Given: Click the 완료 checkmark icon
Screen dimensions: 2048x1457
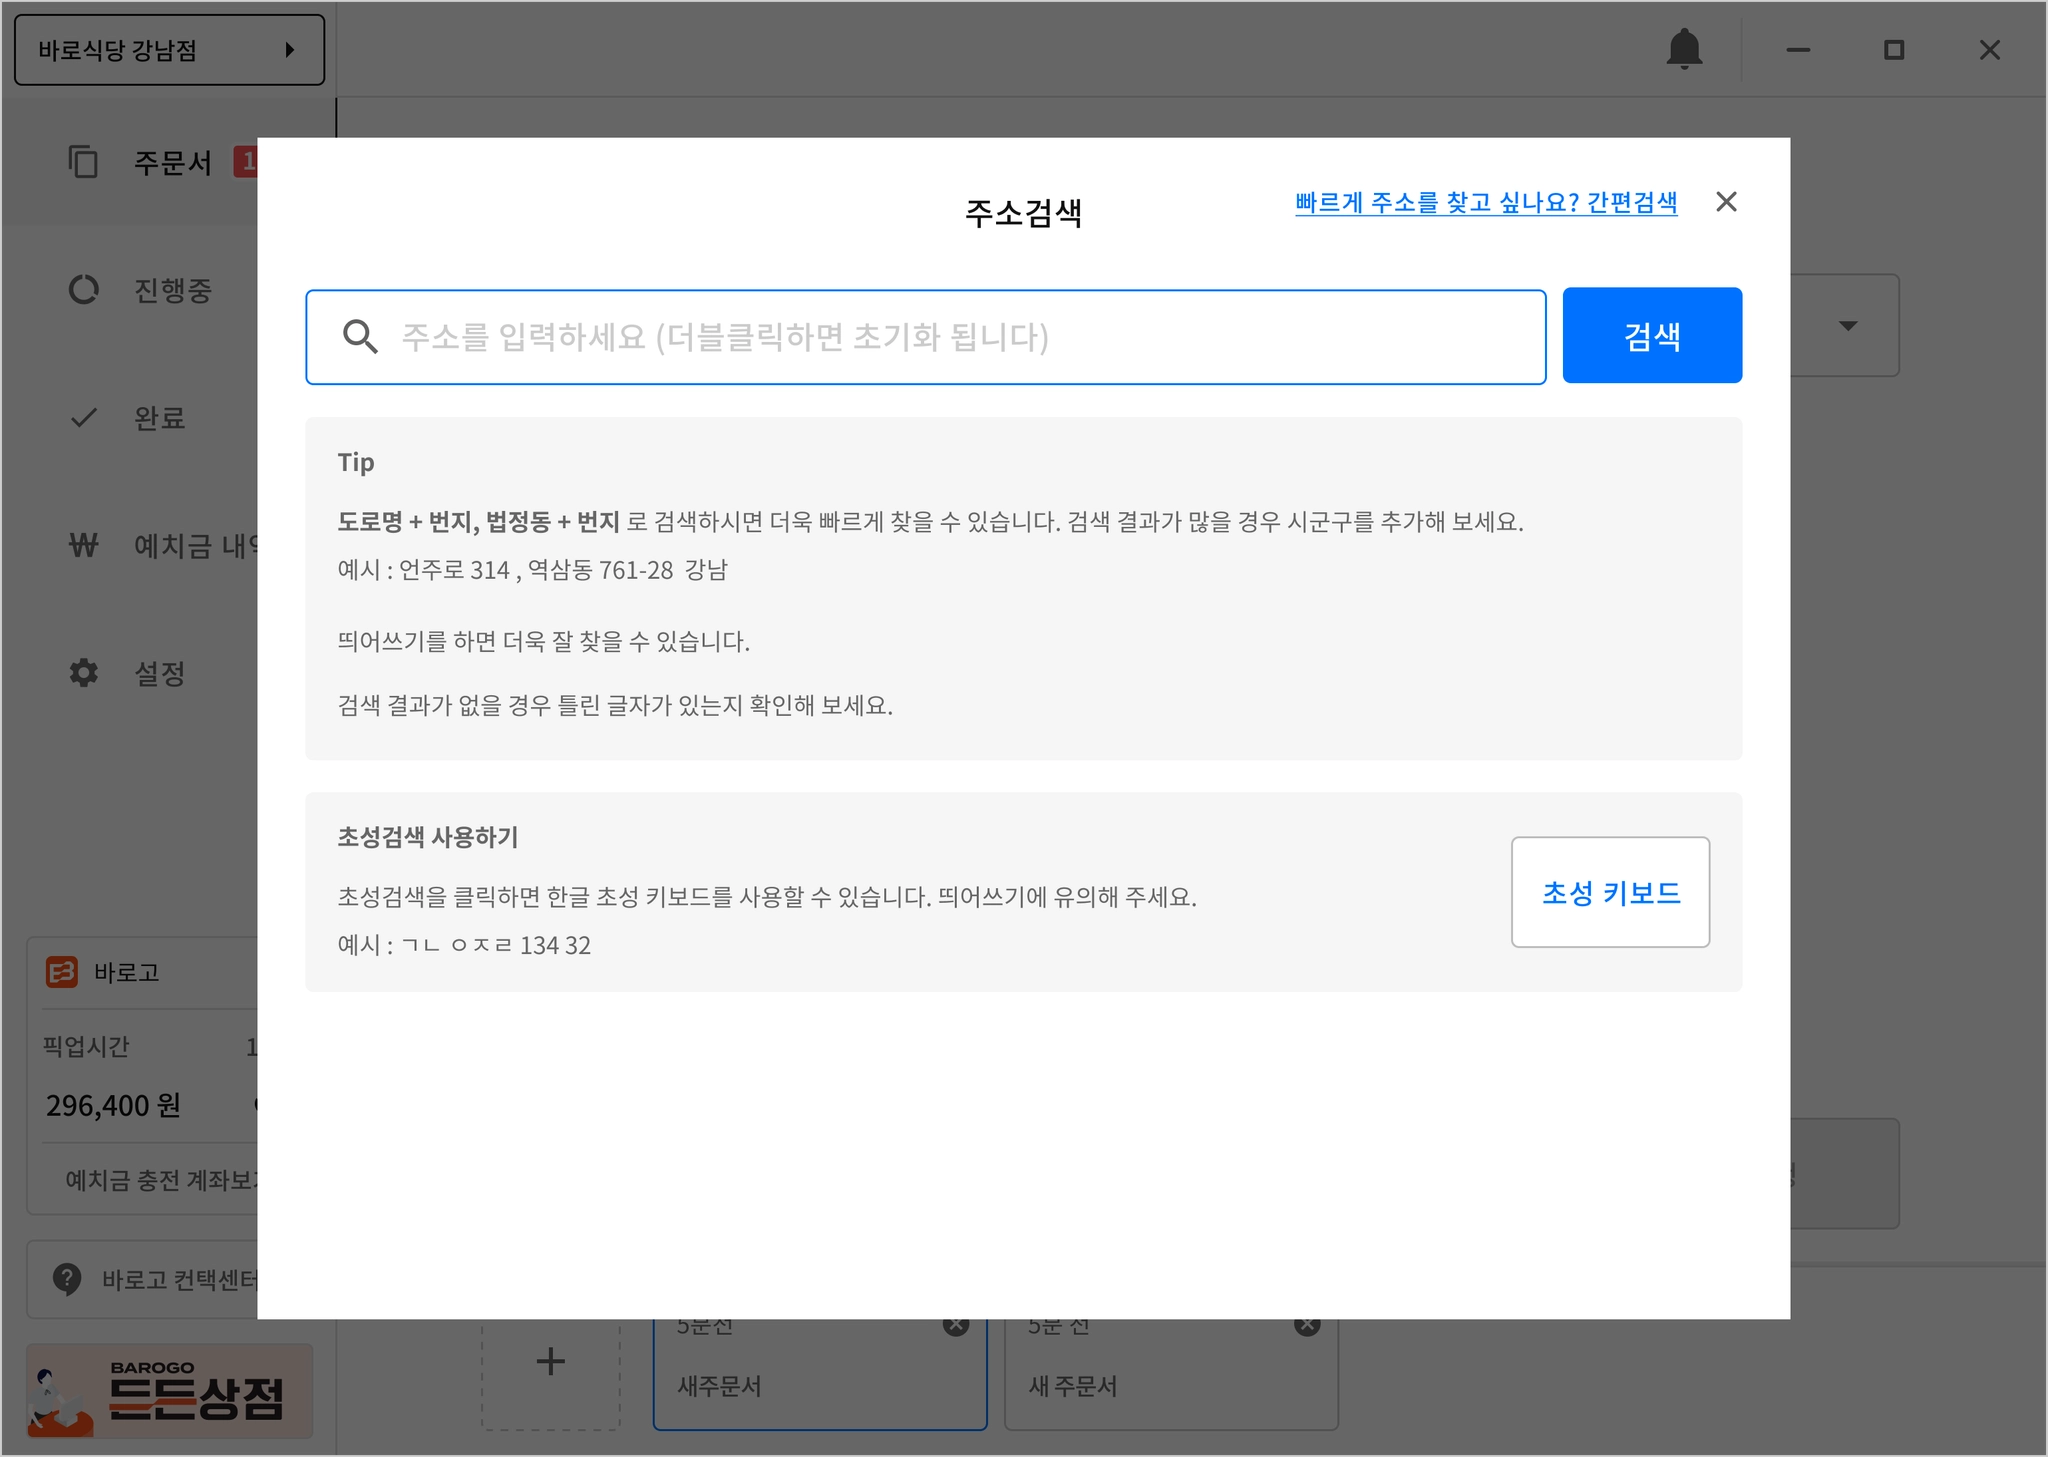Looking at the screenshot, I should coord(83,418).
